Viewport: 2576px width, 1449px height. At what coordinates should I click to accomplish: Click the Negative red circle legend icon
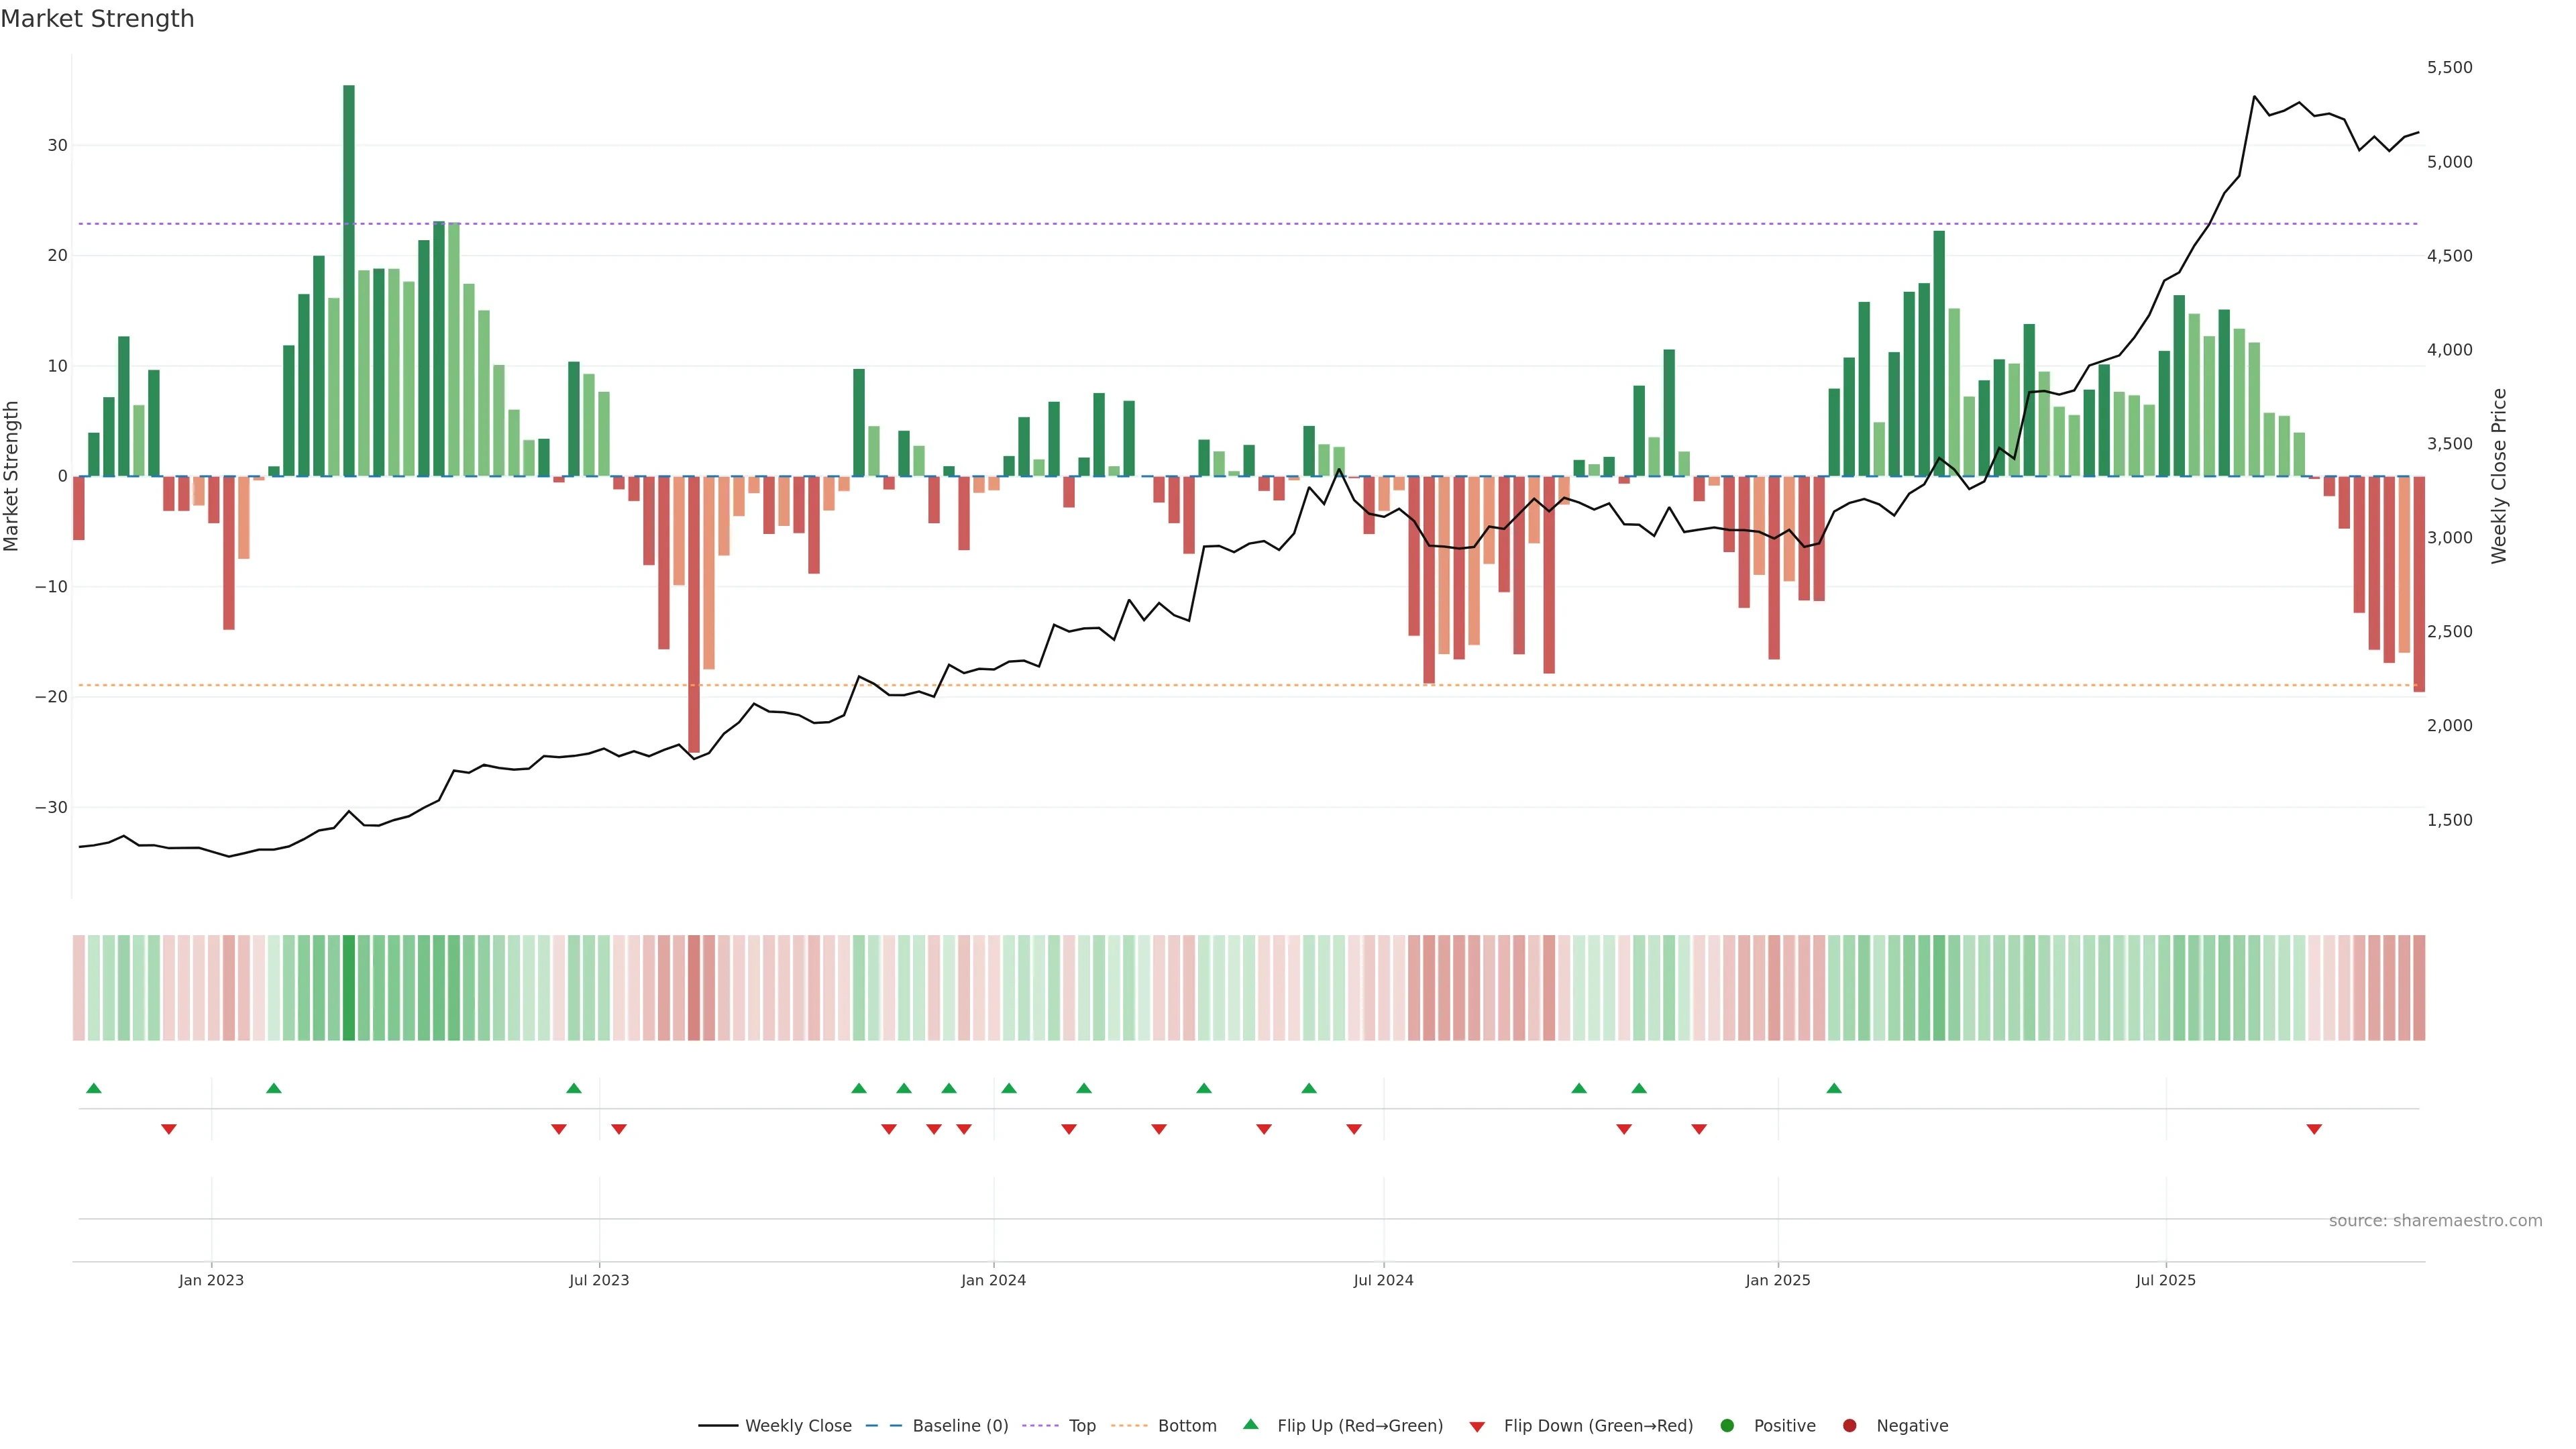[x=1849, y=1426]
